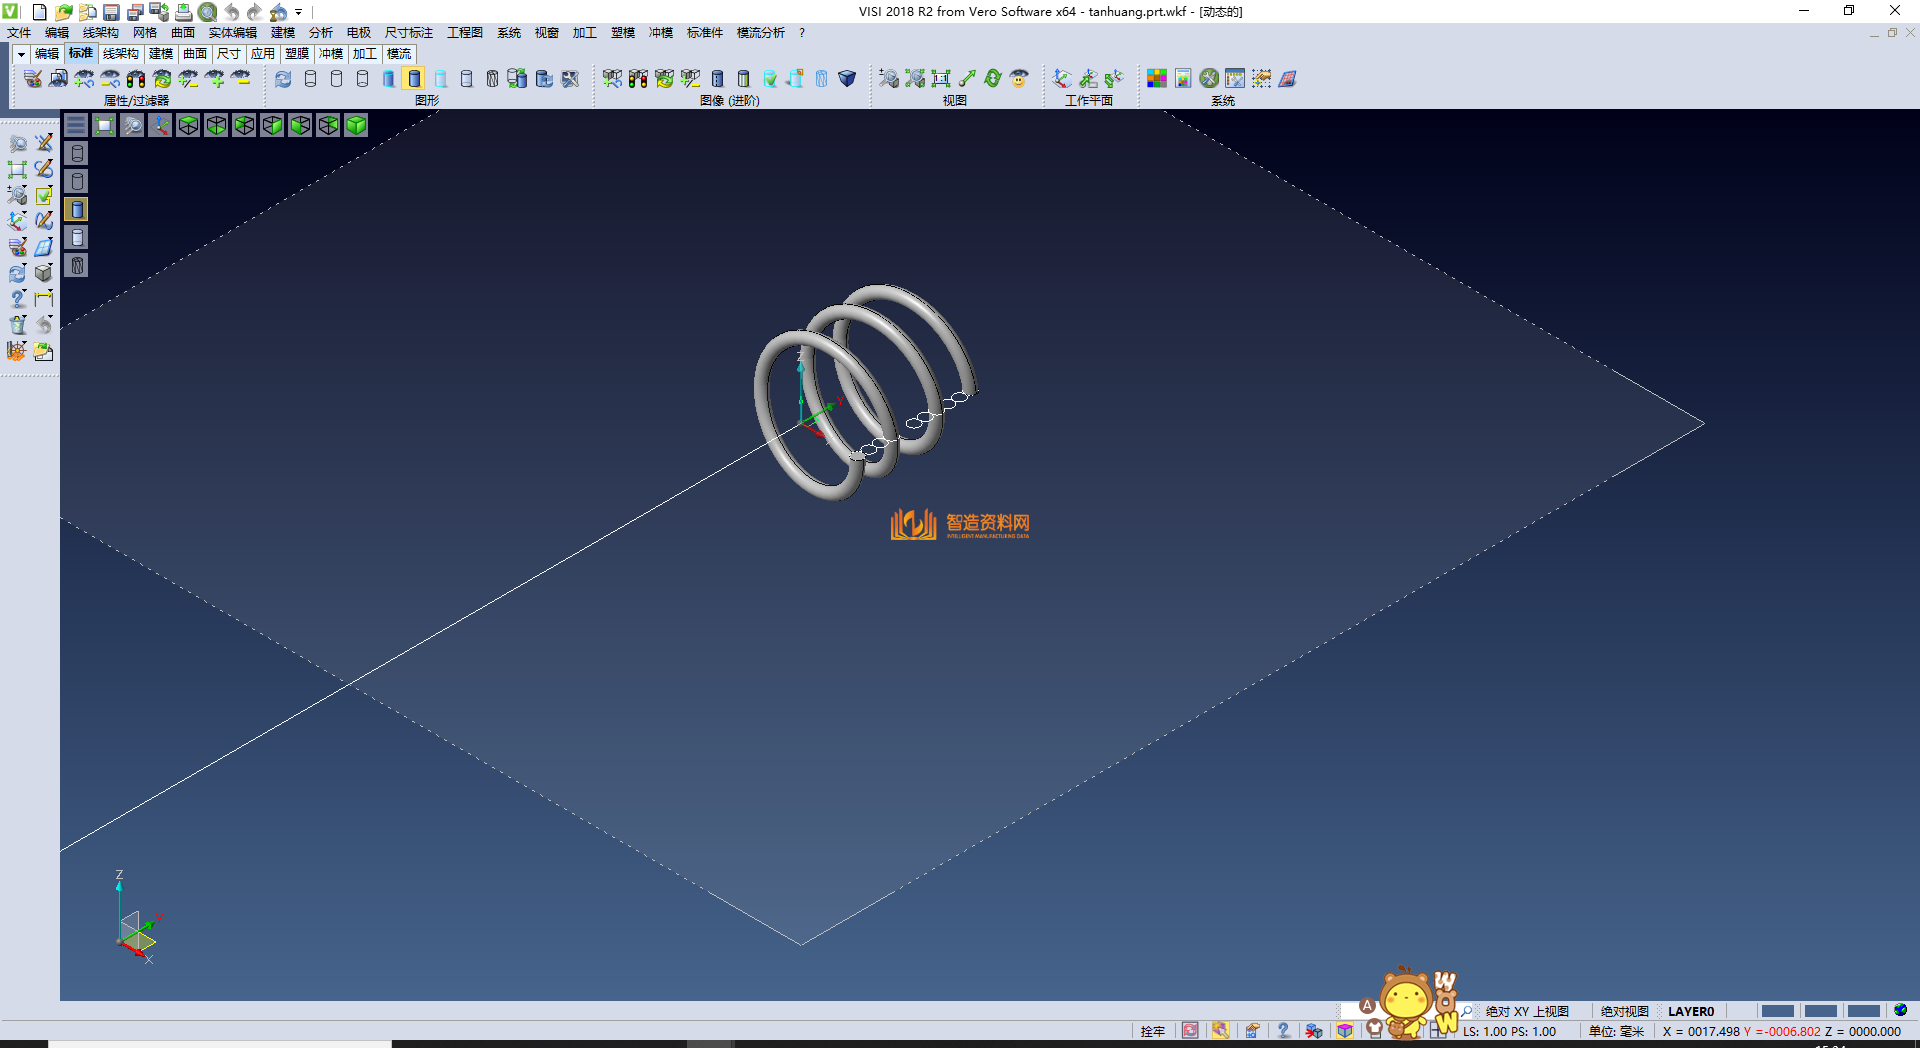Image resolution: width=1920 pixels, height=1048 pixels.
Task: Click the 单位: 毫米 units field
Action: 1616,1031
